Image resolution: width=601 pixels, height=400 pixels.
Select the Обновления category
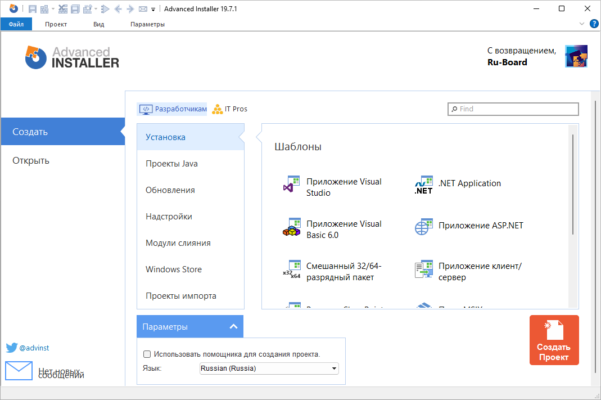click(x=190, y=190)
